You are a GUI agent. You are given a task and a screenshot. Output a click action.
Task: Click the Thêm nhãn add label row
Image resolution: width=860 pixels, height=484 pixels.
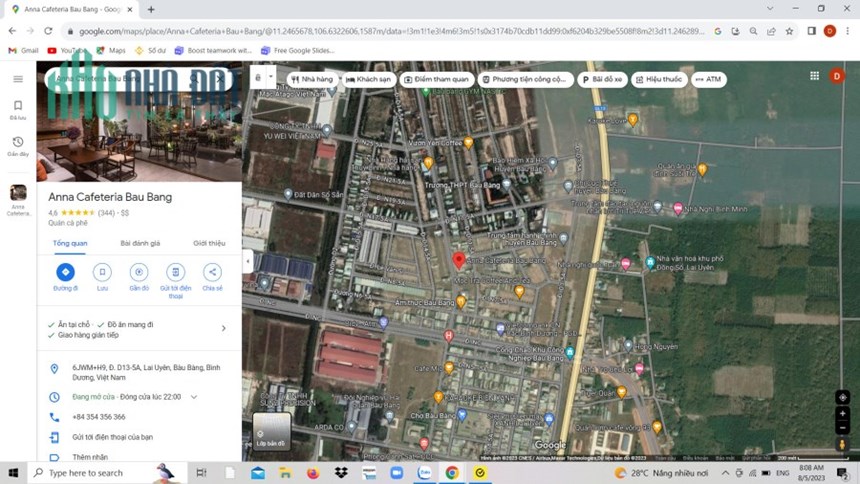[x=139, y=457]
